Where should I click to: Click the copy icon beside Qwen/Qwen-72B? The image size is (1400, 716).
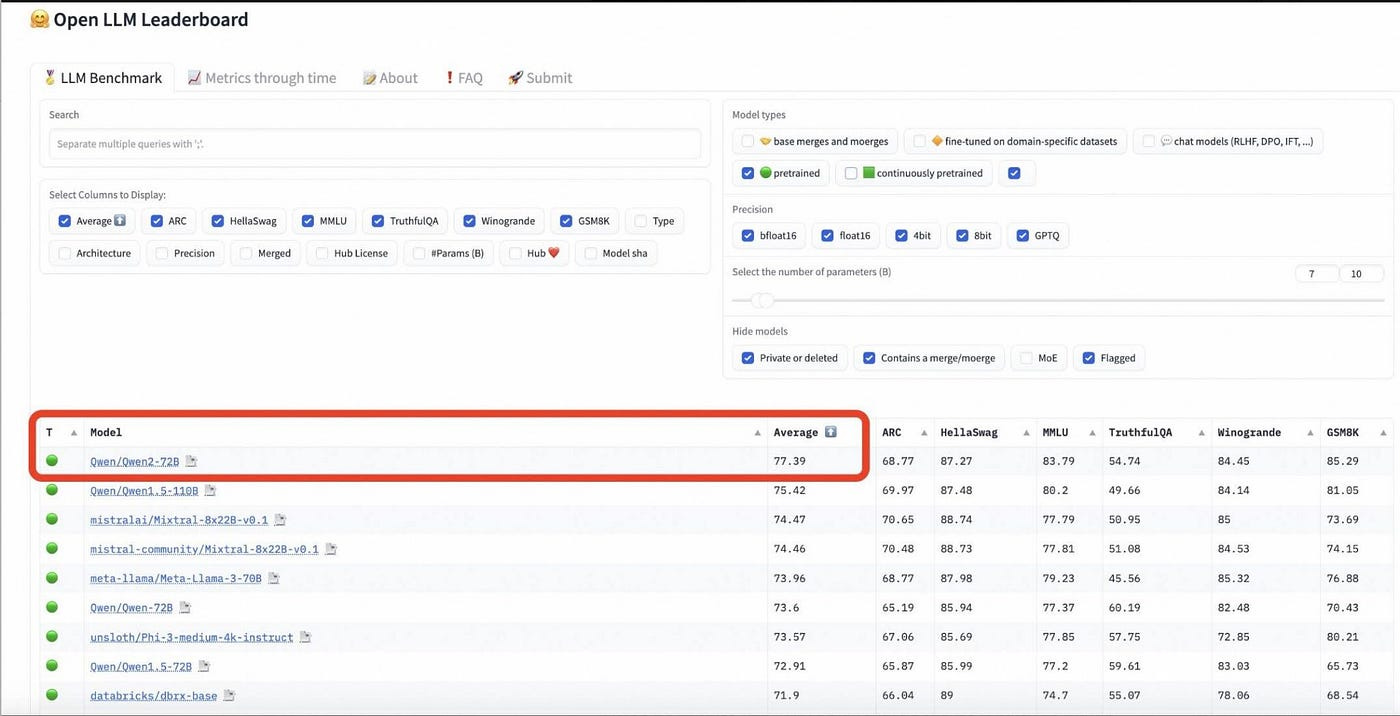click(x=185, y=608)
